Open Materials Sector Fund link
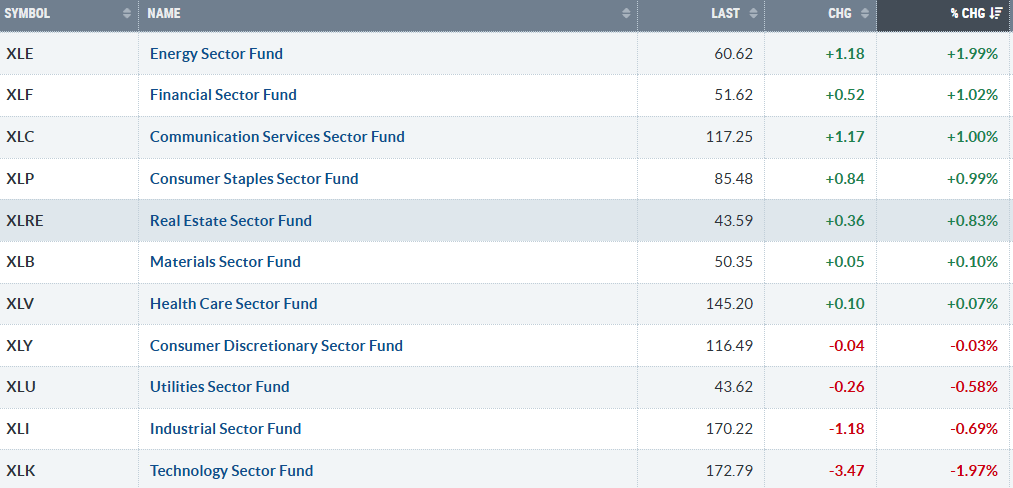The height and width of the screenshot is (488, 1013). (225, 262)
